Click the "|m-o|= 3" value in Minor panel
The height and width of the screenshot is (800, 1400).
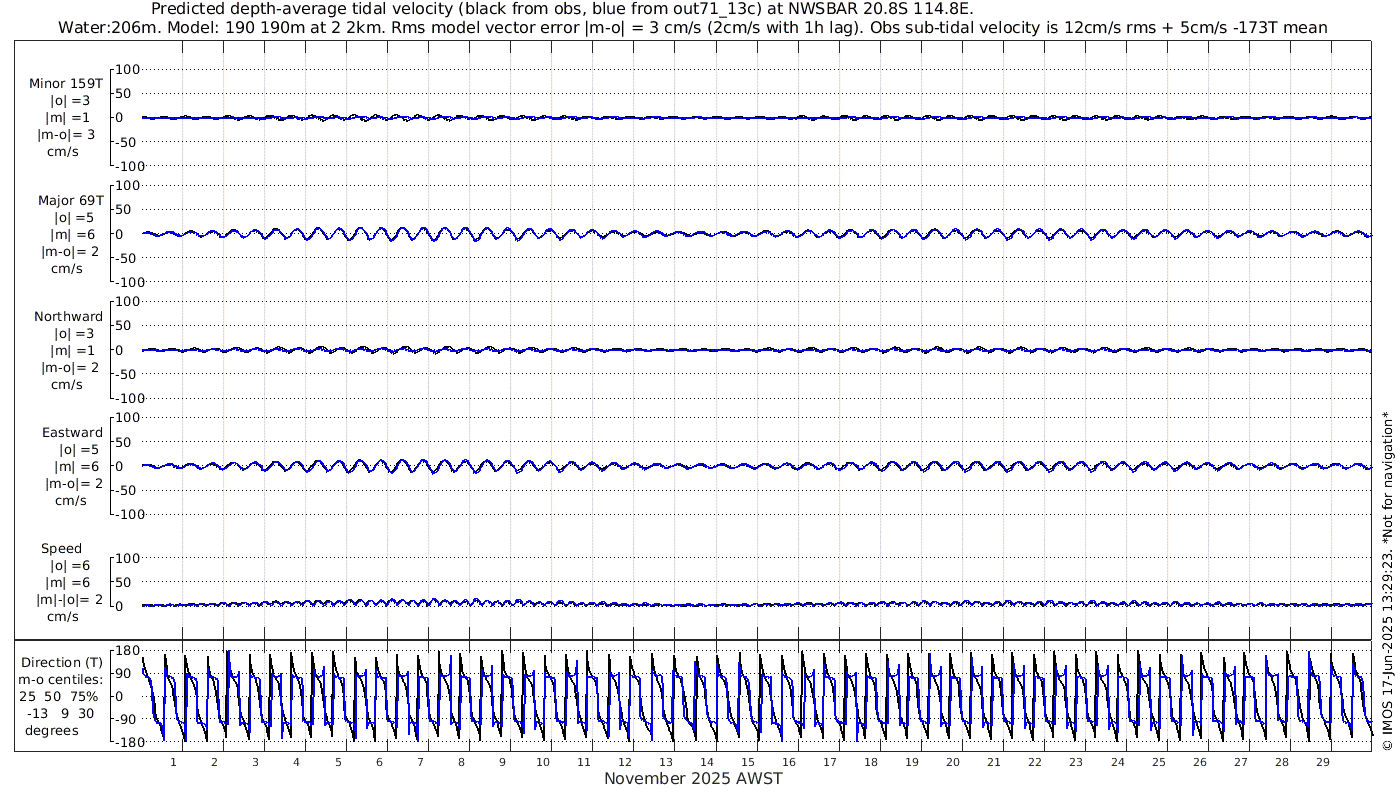point(67,135)
